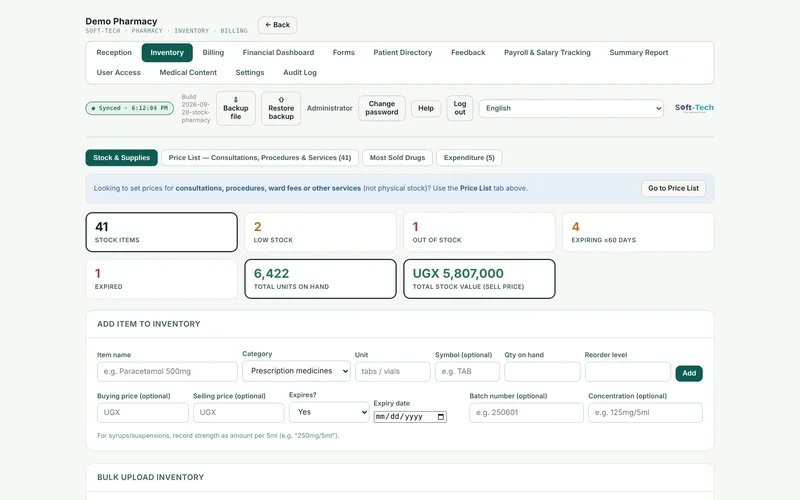Click the Change password button
The image size is (800, 500).
[382, 108]
